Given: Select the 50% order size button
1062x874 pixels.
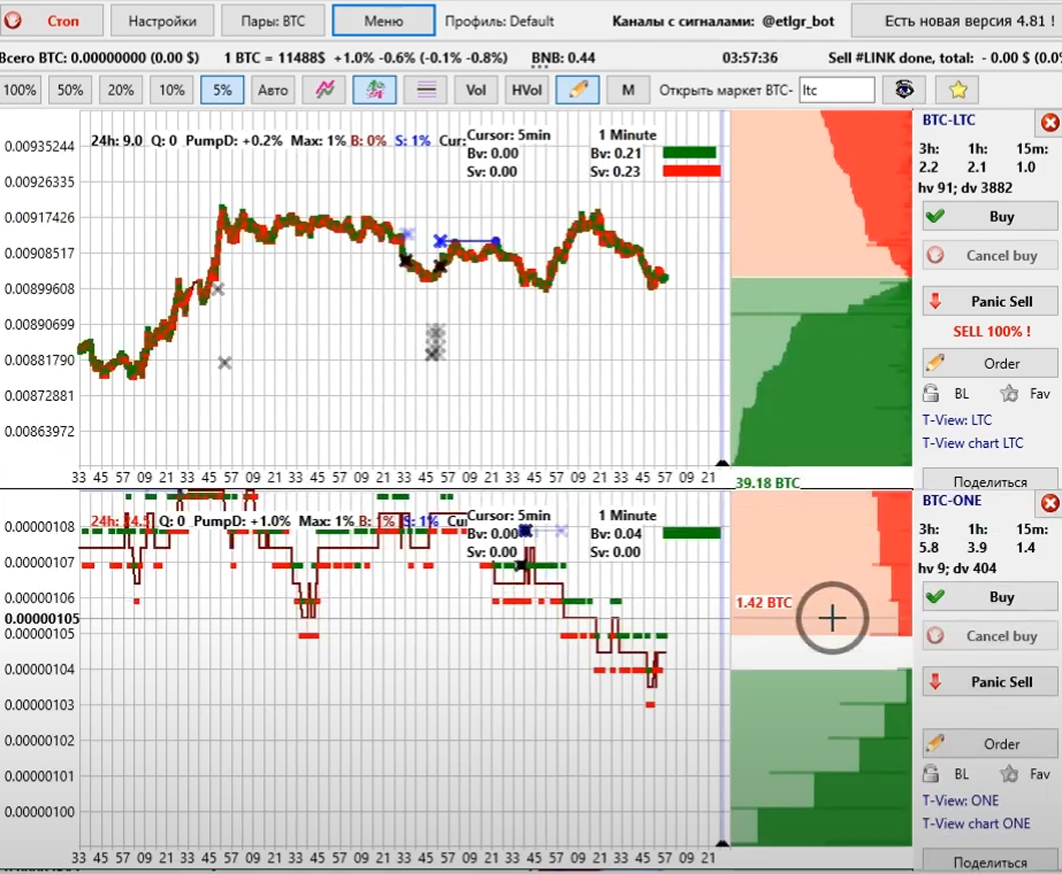Looking at the screenshot, I should pos(70,90).
